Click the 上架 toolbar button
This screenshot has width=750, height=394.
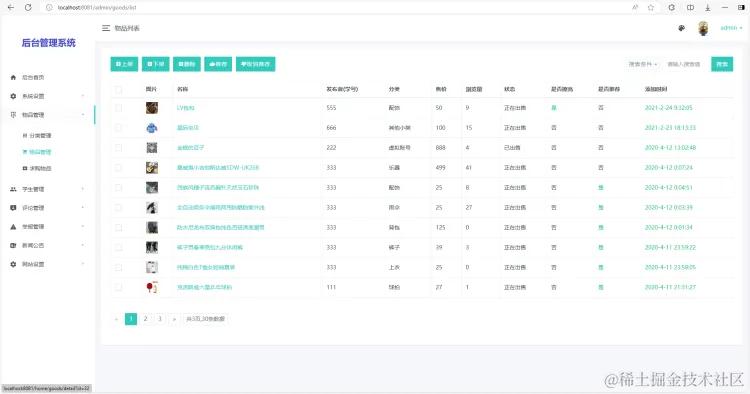click(x=124, y=64)
